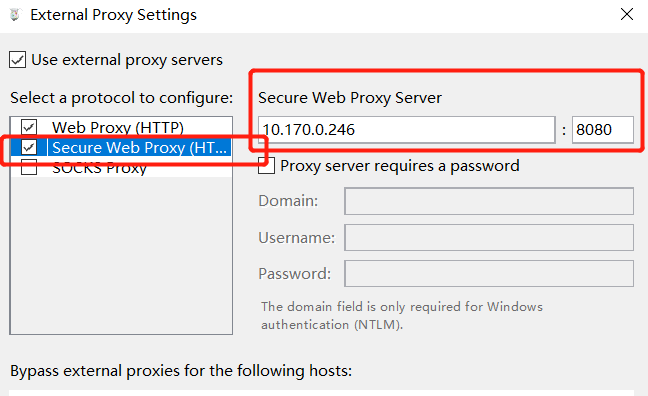Viewport: 648px width, 396px height.
Task: Select the Web Proxy (HTTP) list entry
Action: click(x=118, y=127)
